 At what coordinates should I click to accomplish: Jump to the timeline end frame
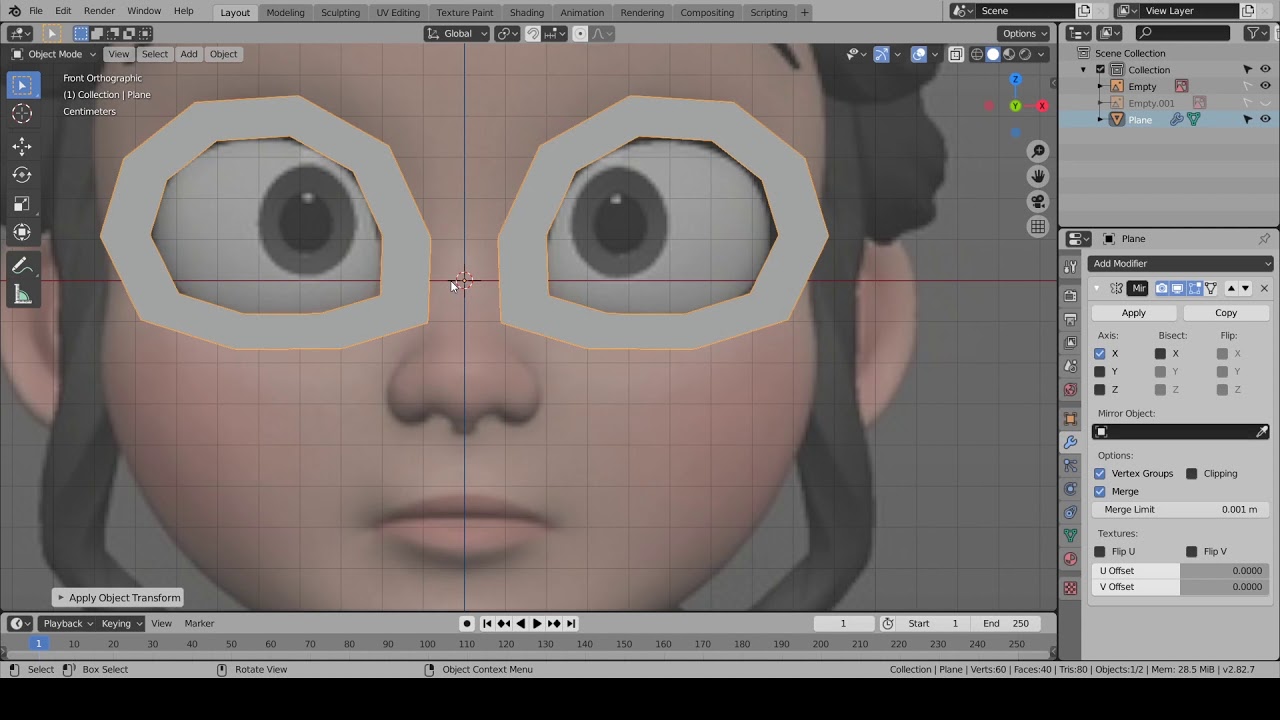(571, 624)
